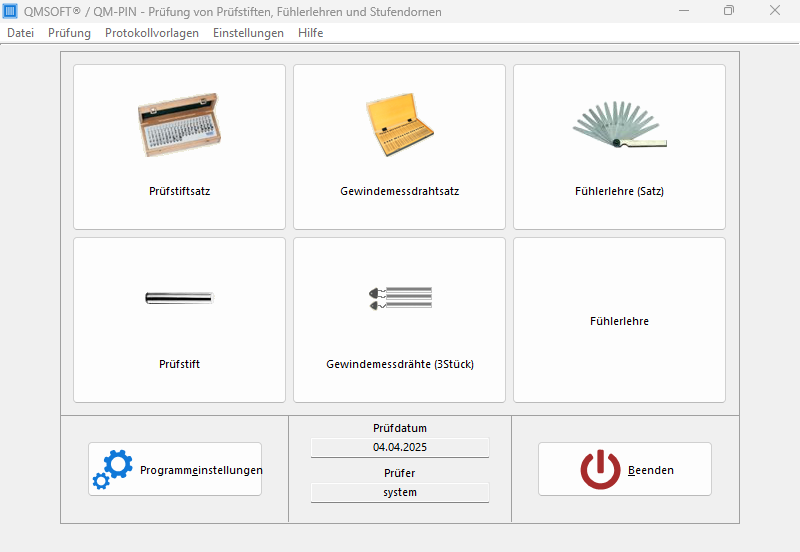Click the Fühlerlehre (Satz) feeler fan image

click(x=619, y=124)
